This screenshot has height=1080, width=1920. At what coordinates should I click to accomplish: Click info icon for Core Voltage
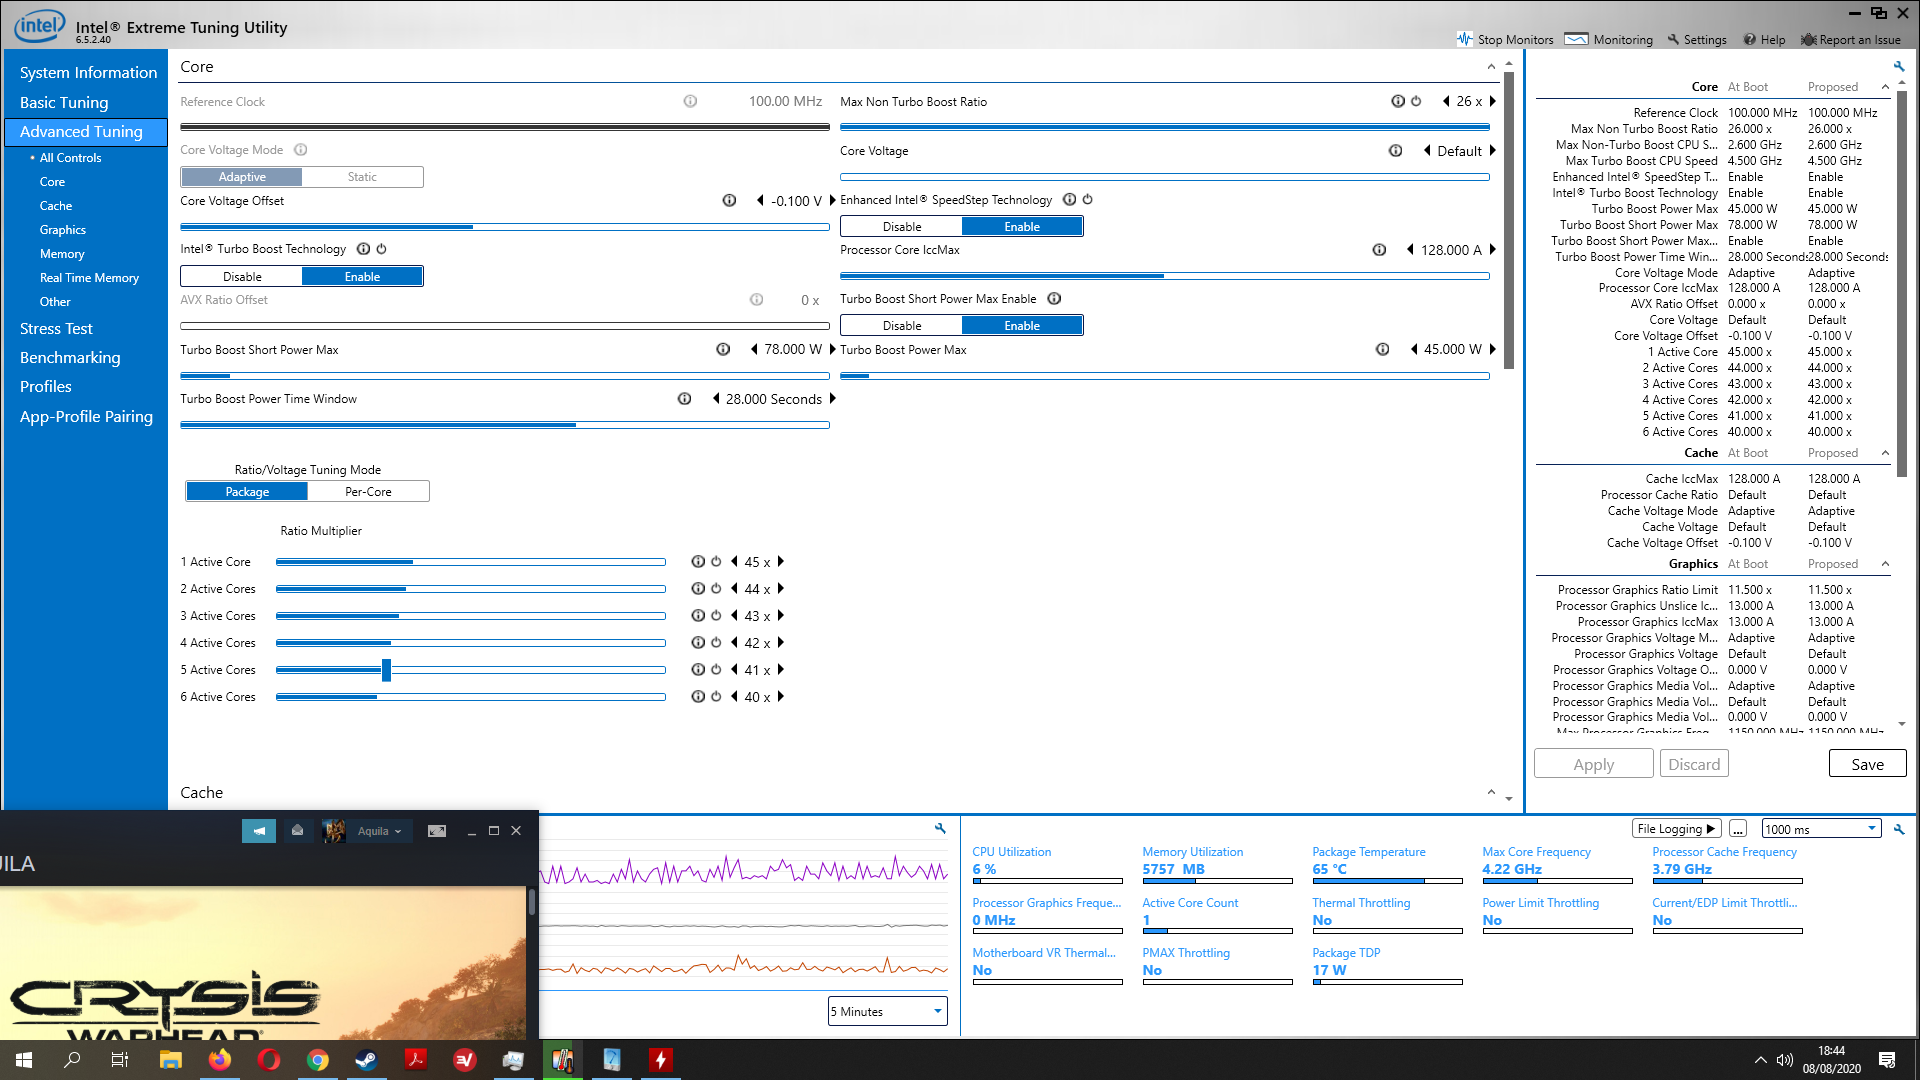(1395, 151)
